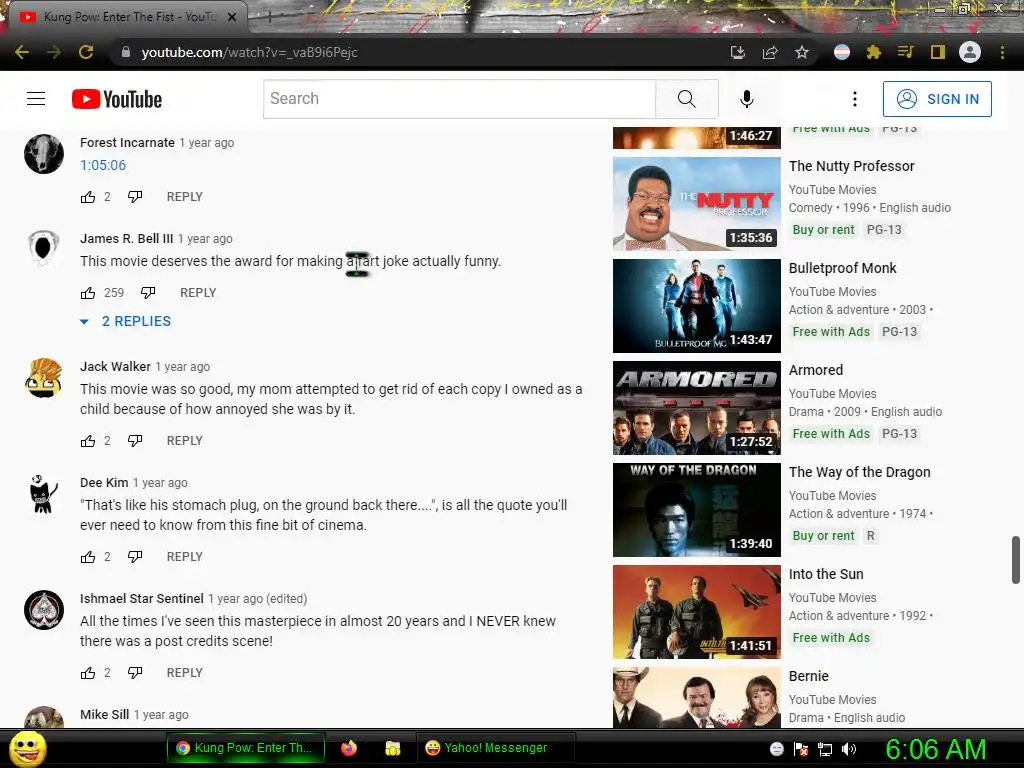The image size is (1024, 768).
Task: Click the SIGN IN button
Action: click(937, 99)
